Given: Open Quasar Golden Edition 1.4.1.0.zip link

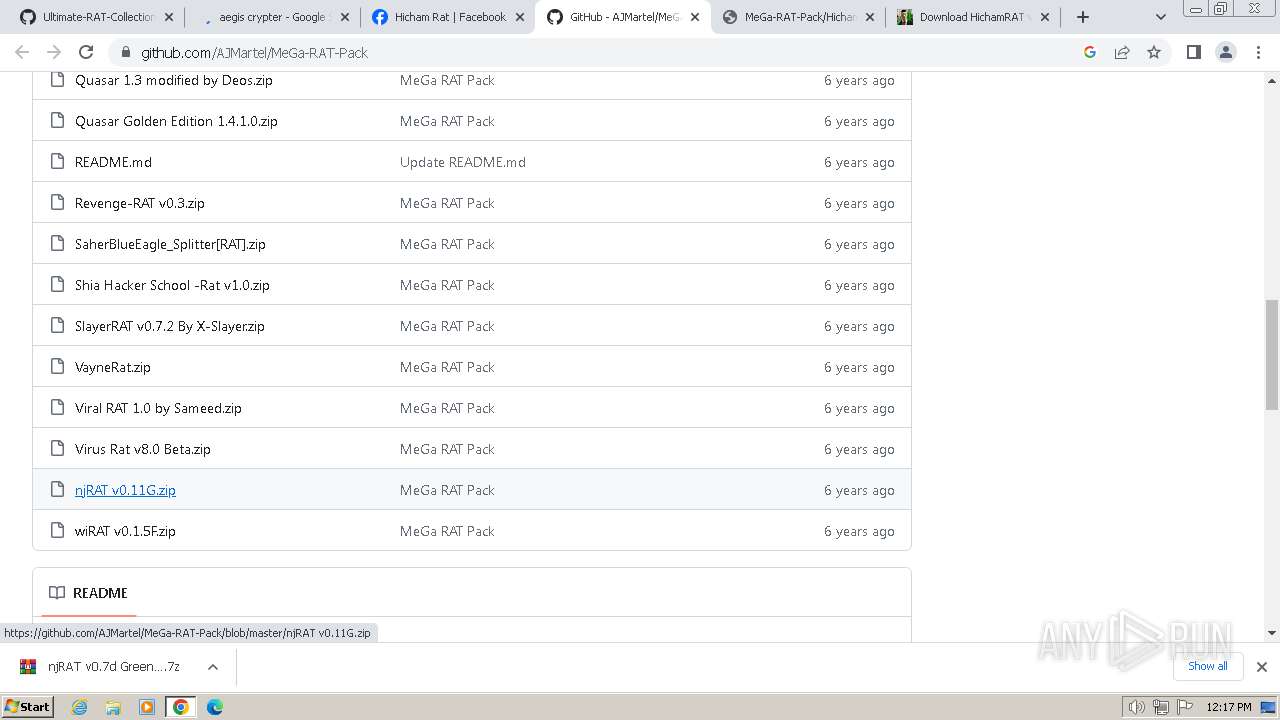Looking at the screenshot, I should coord(176,121).
